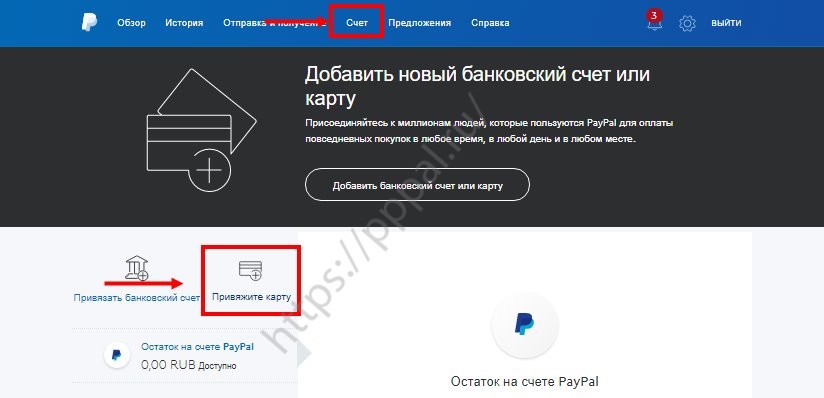Open the Отправка и получение tab
The width and height of the screenshot is (824, 398).
pos(274,23)
